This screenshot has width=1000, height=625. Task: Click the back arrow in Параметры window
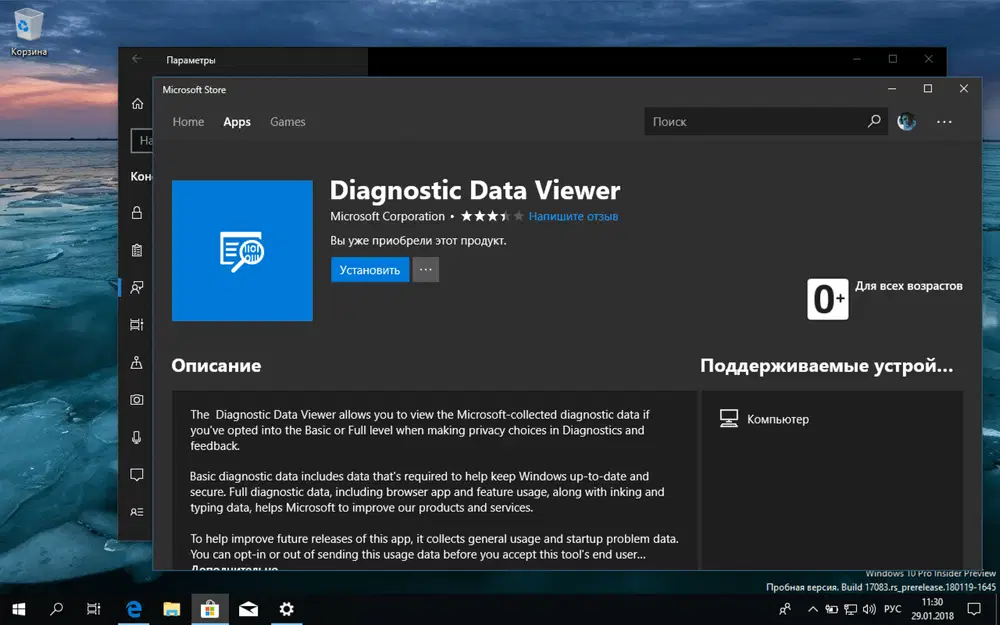136,59
